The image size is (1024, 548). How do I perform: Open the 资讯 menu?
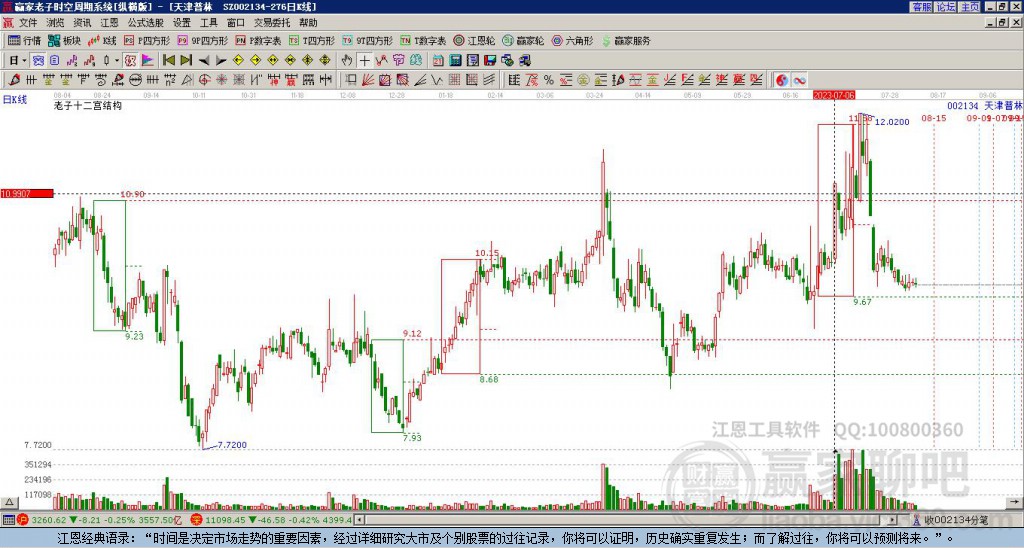click(82, 23)
